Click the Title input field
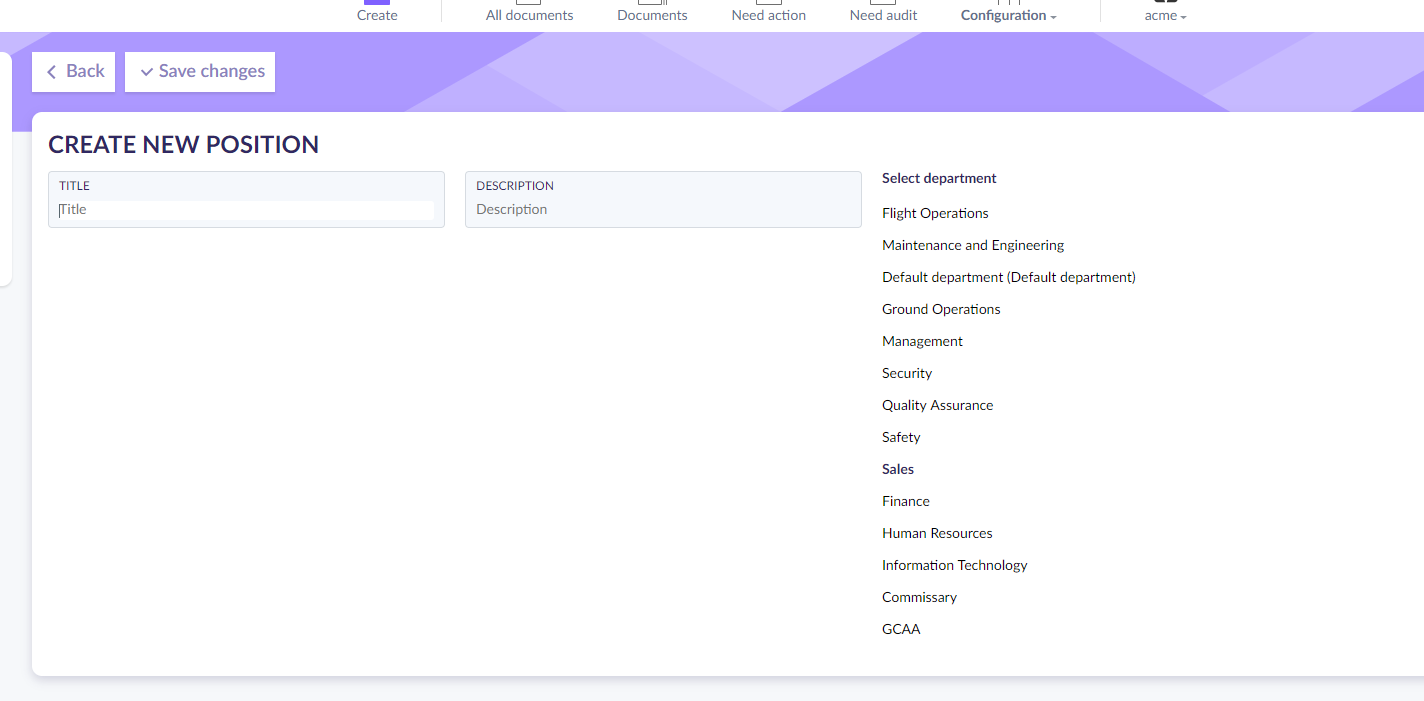This screenshot has width=1424, height=701. point(246,210)
